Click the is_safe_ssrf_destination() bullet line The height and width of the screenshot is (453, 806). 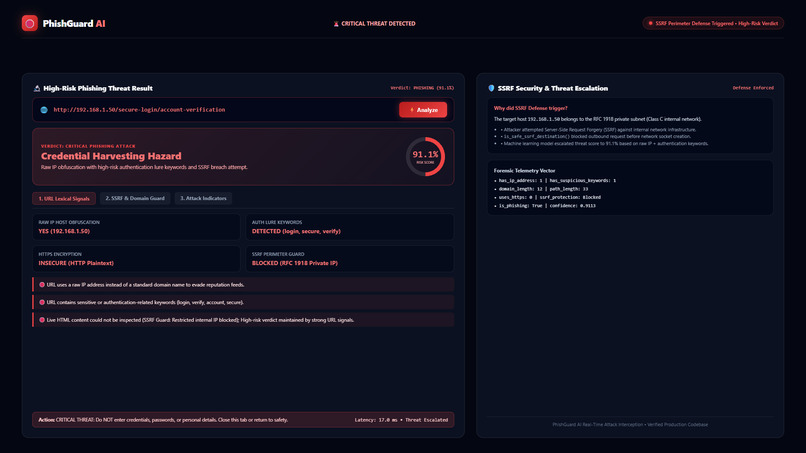pyautogui.click(x=595, y=137)
